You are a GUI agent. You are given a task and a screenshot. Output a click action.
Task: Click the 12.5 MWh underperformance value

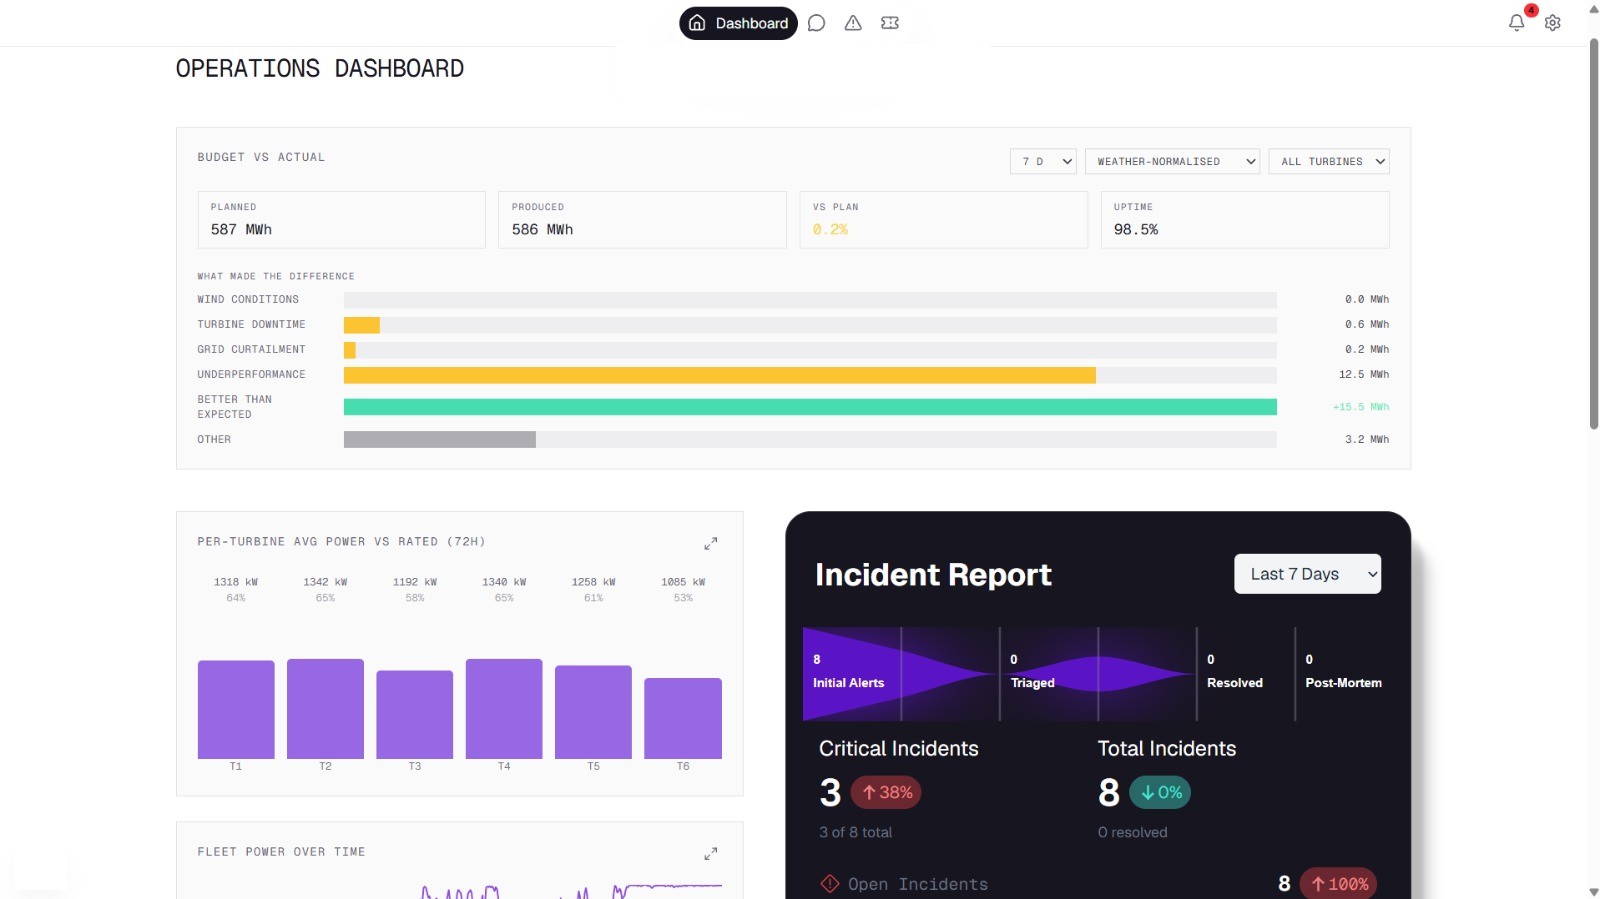tap(1364, 375)
